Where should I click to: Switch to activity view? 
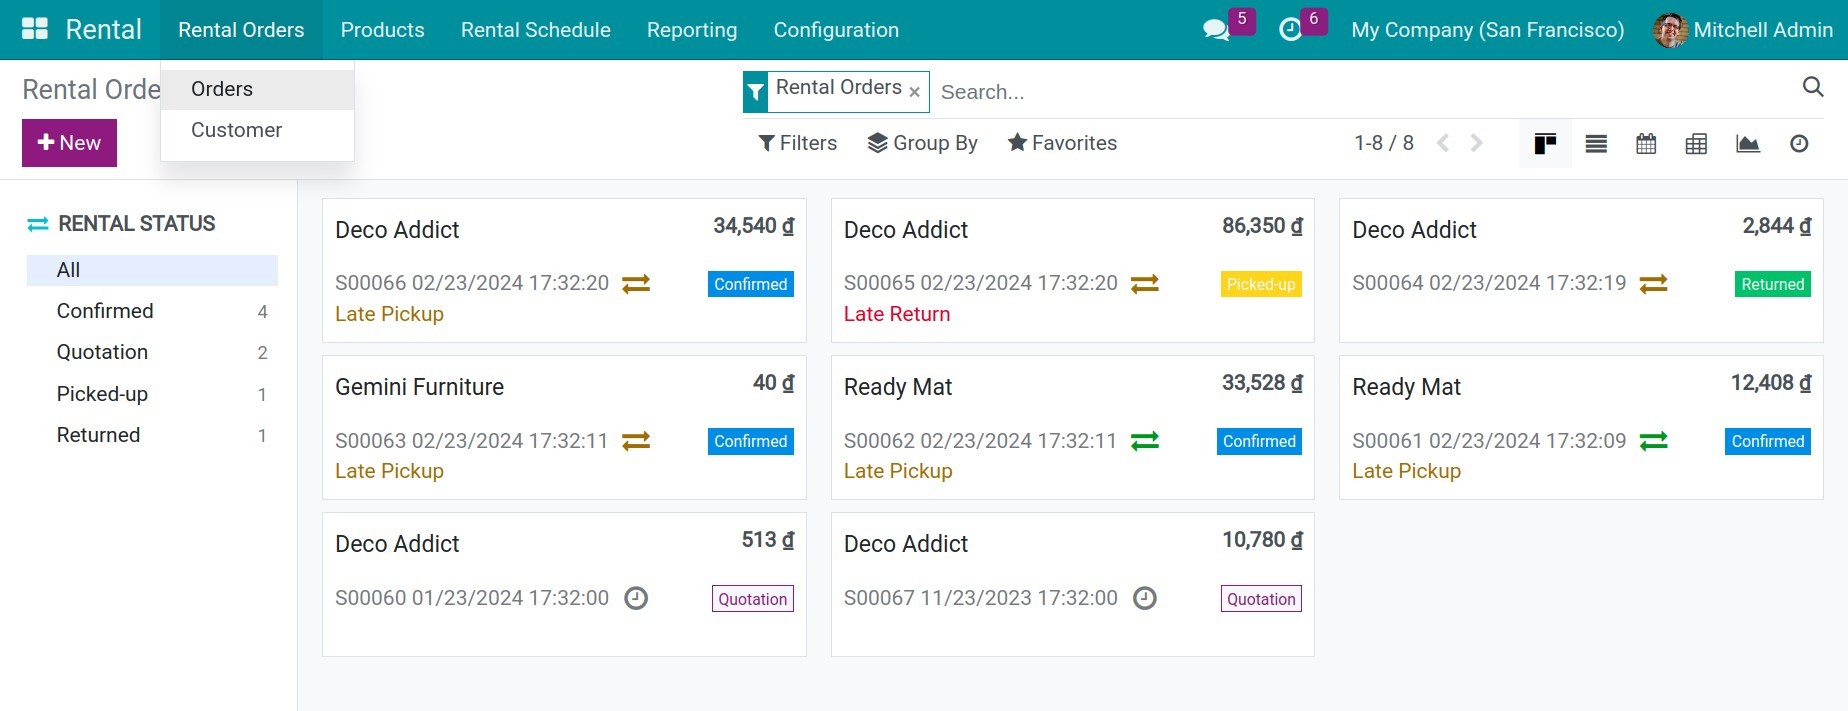[x=1798, y=144]
